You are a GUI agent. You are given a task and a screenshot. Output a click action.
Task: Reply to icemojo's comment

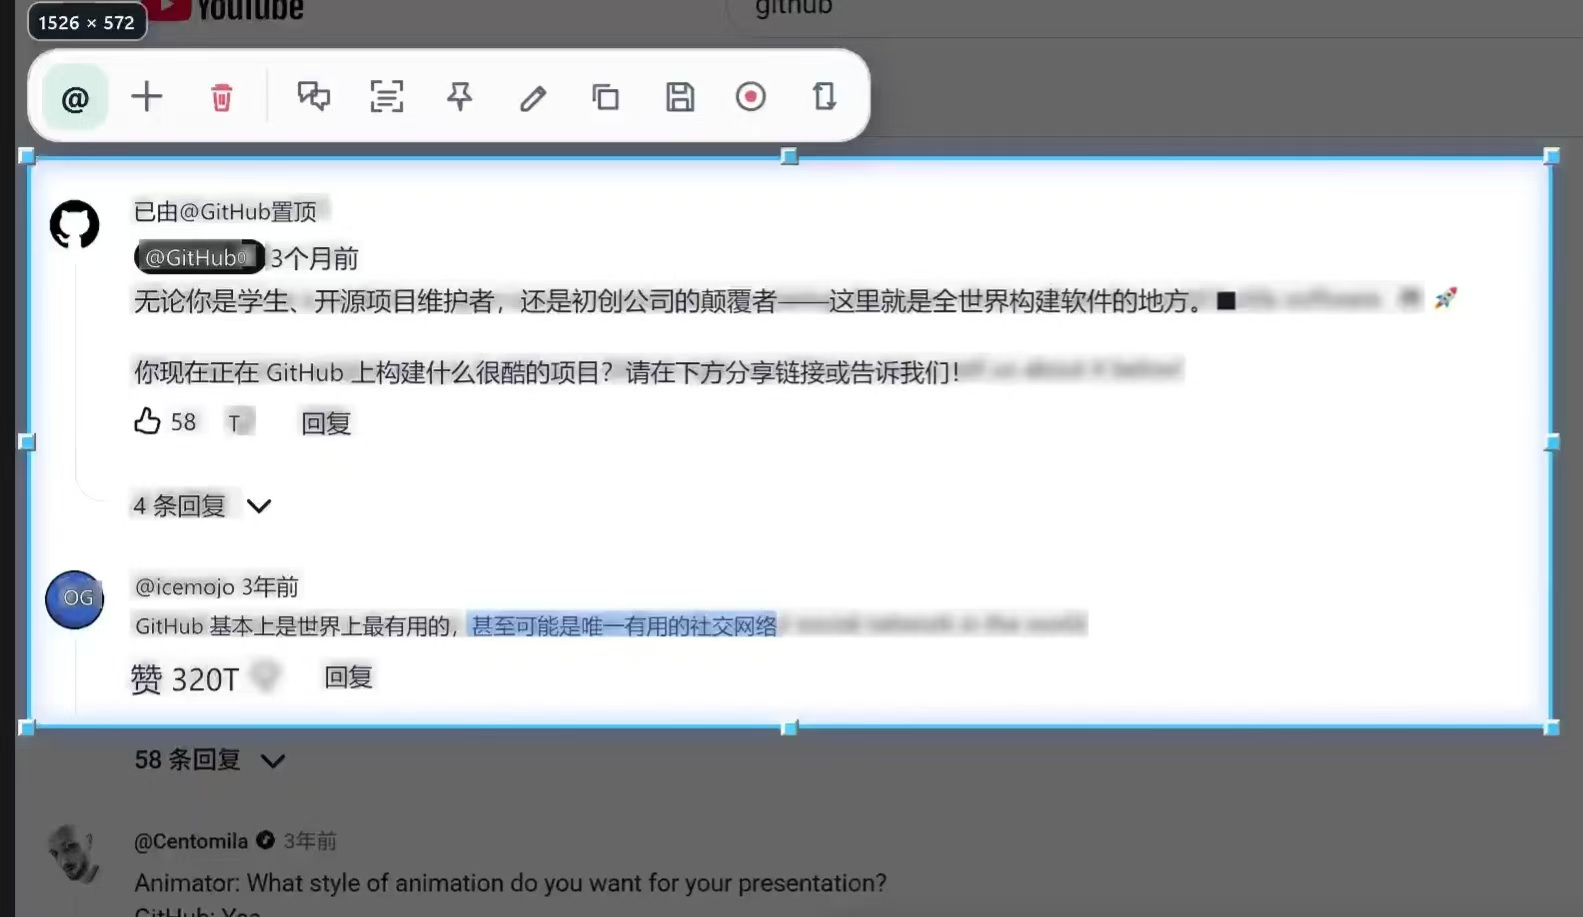click(x=348, y=677)
